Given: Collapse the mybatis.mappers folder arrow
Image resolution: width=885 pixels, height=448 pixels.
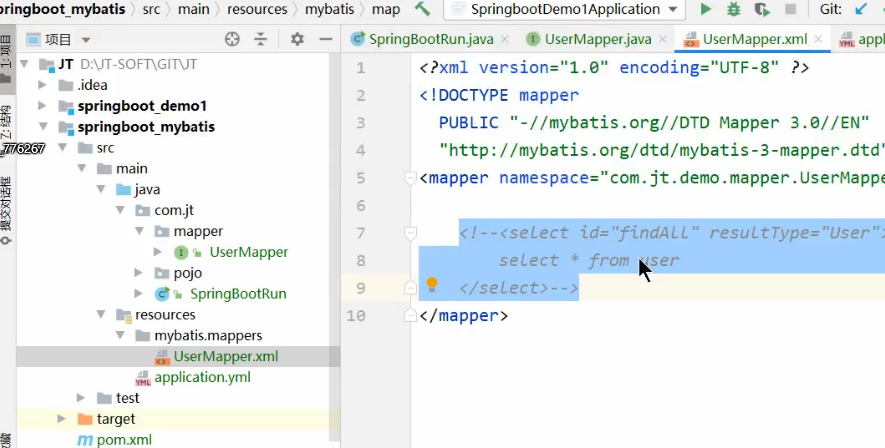Looking at the screenshot, I should click(x=120, y=336).
